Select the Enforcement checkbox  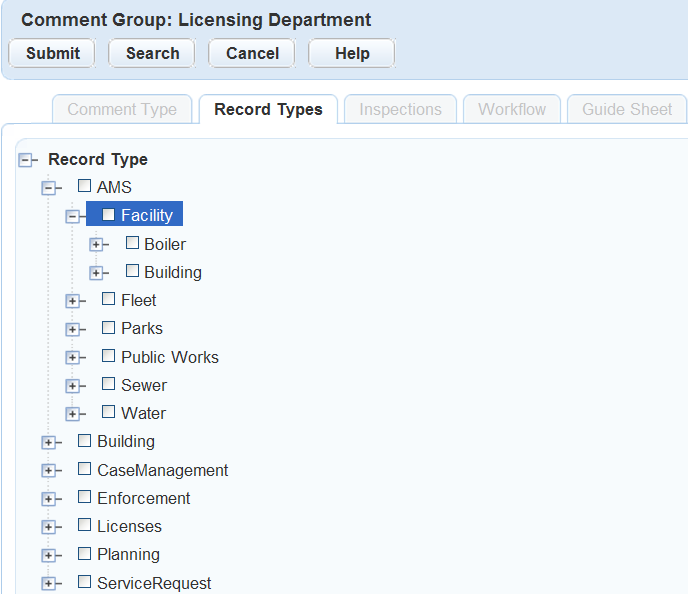click(x=85, y=497)
